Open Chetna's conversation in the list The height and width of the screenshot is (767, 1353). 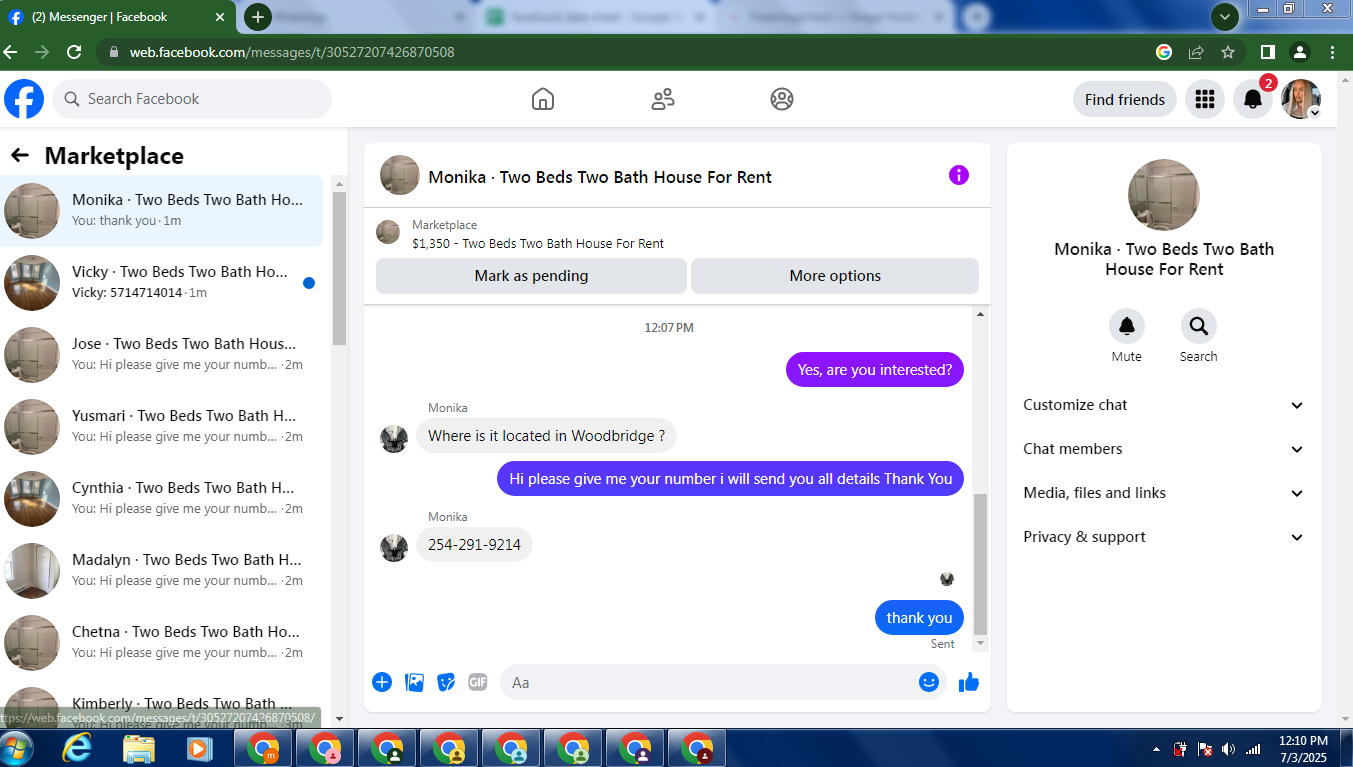click(162, 642)
